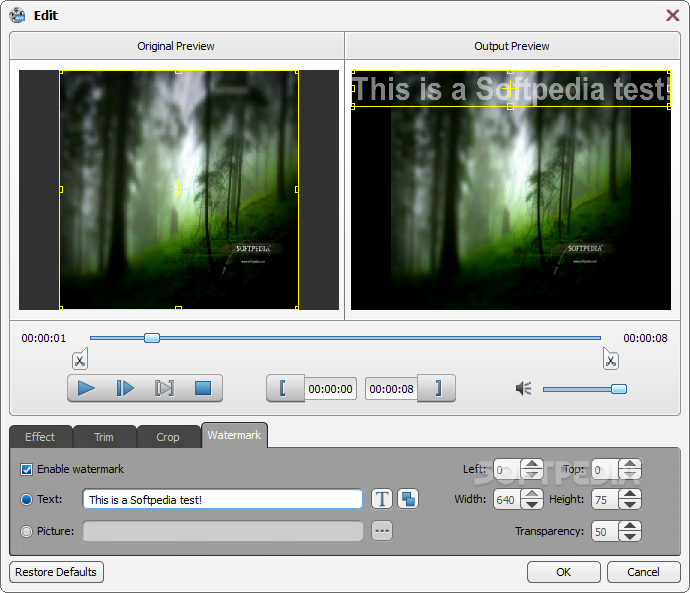
Task: Uncheck Enable watermark checkbox
Action: coord(26,469)
